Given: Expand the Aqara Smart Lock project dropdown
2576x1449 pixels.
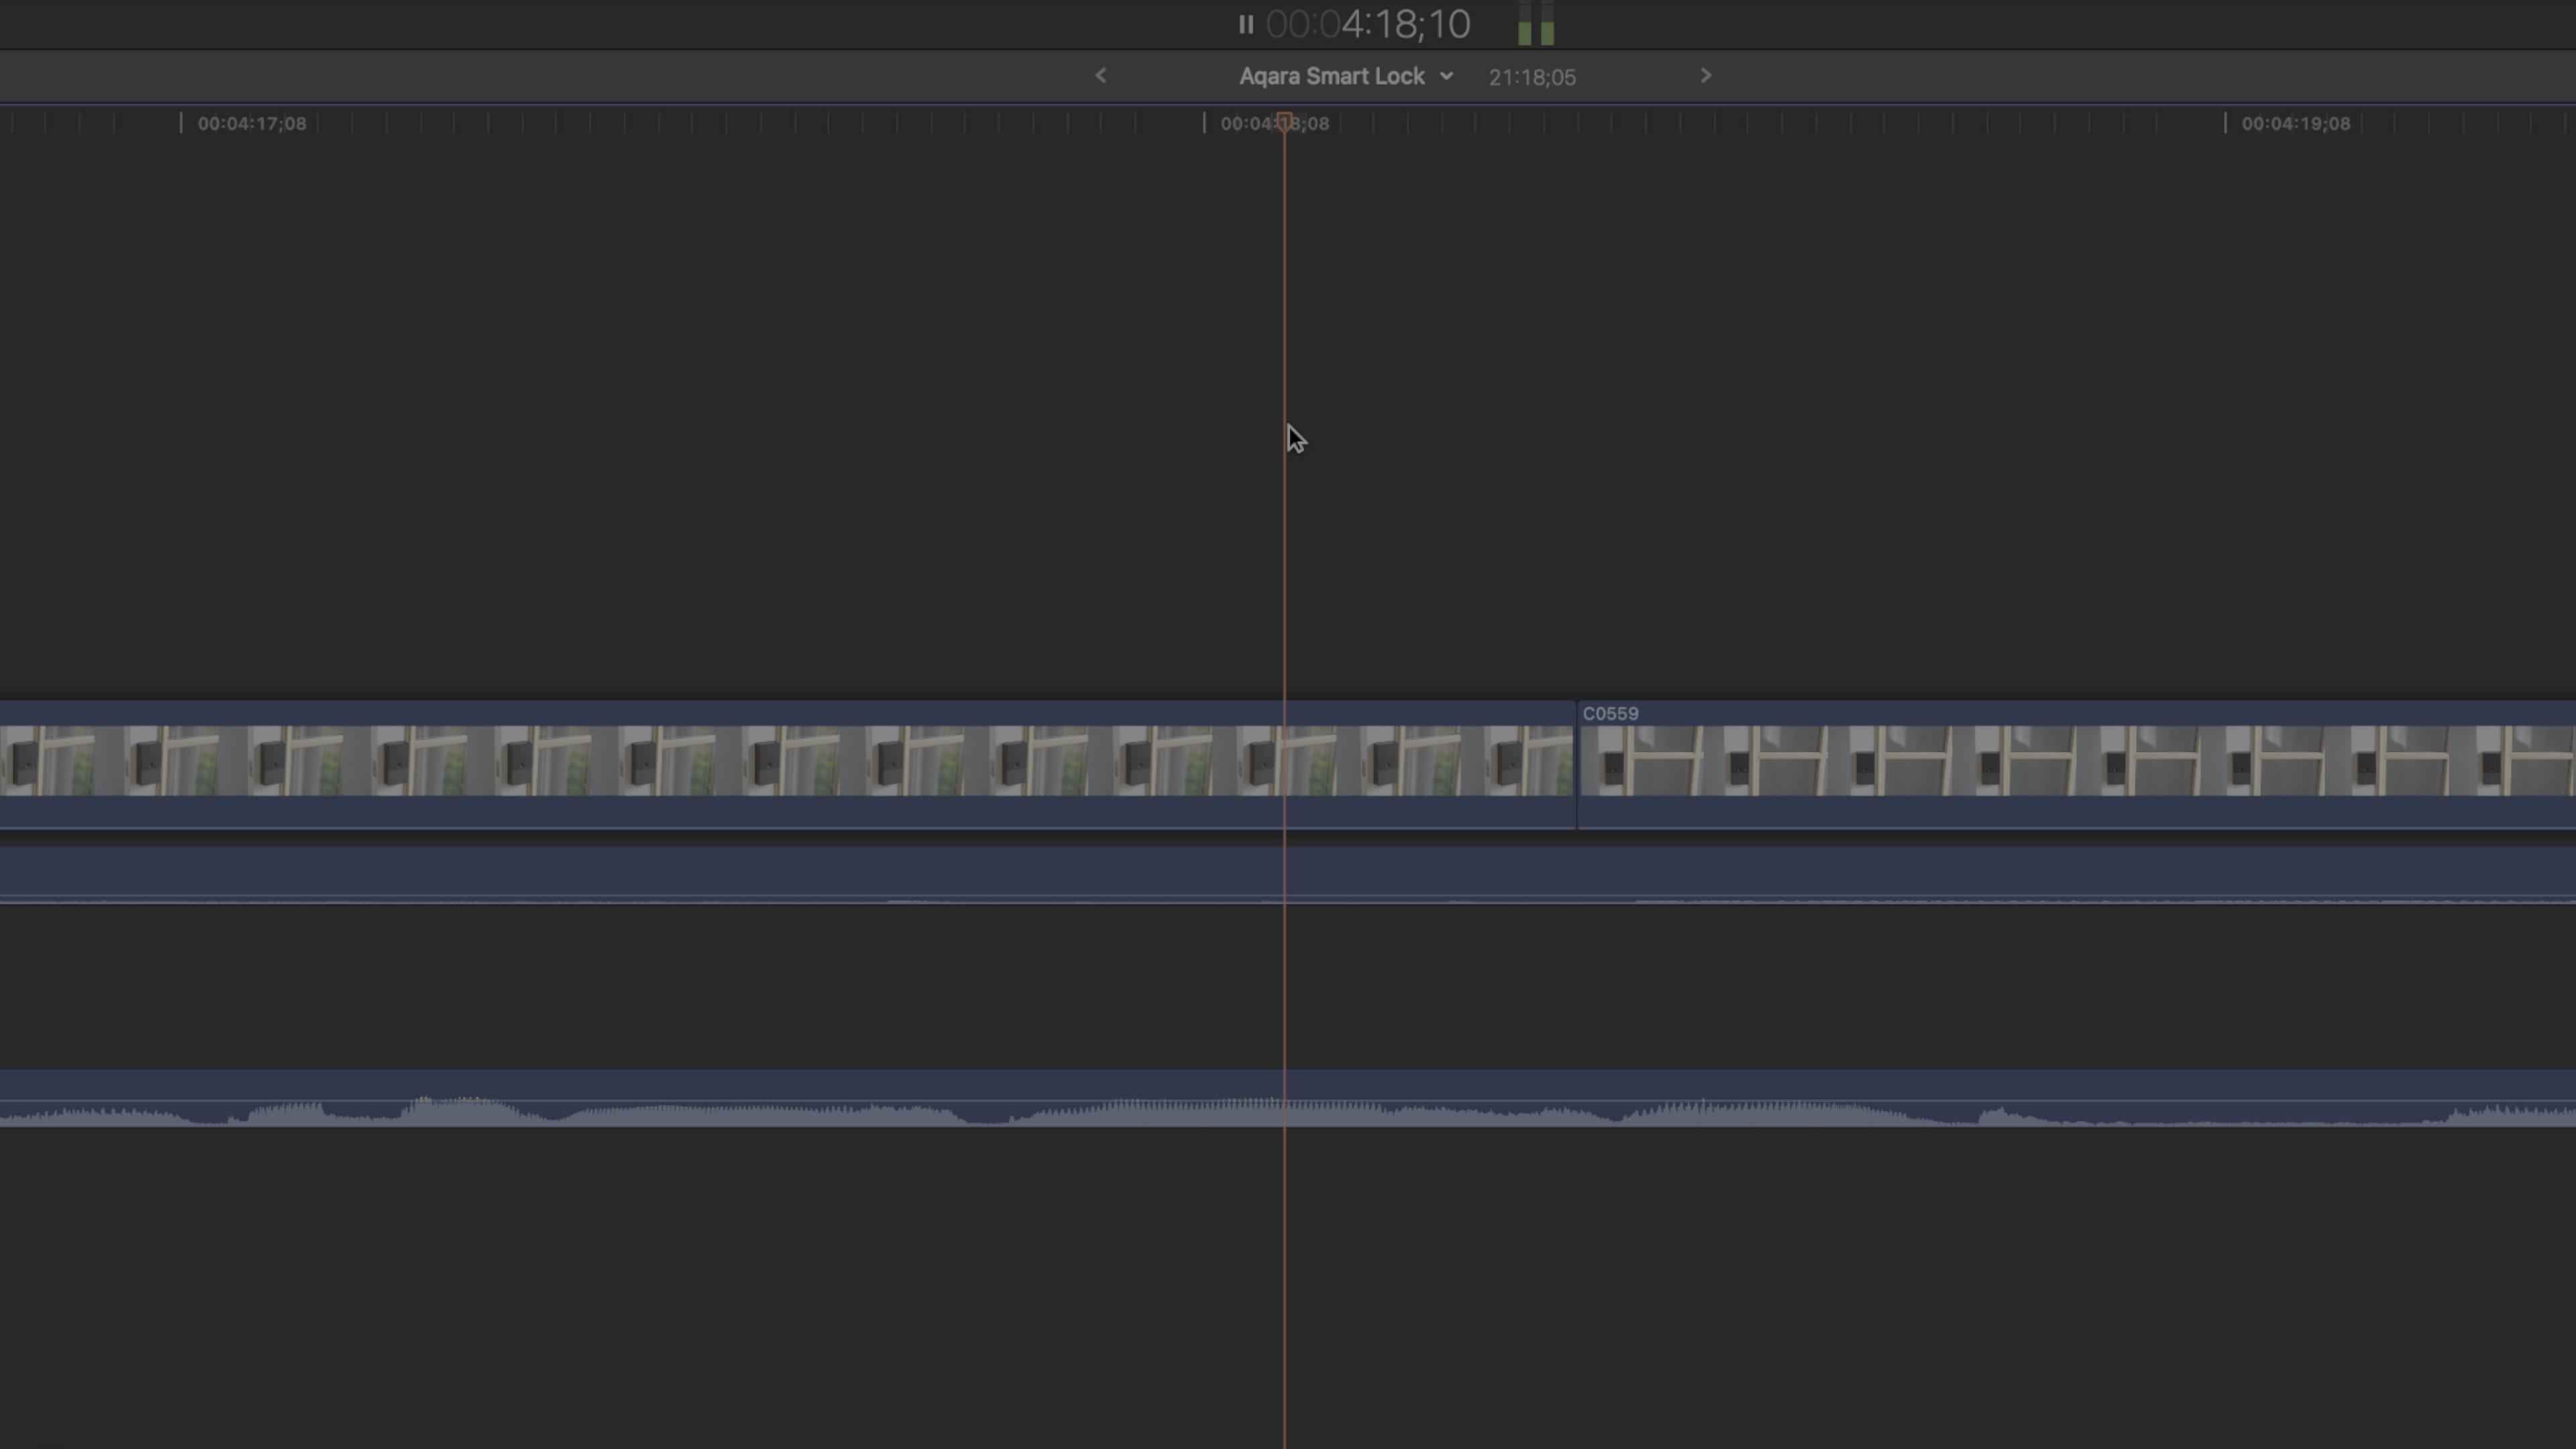Looking at the screenshot, I should tap(1446, 76).
